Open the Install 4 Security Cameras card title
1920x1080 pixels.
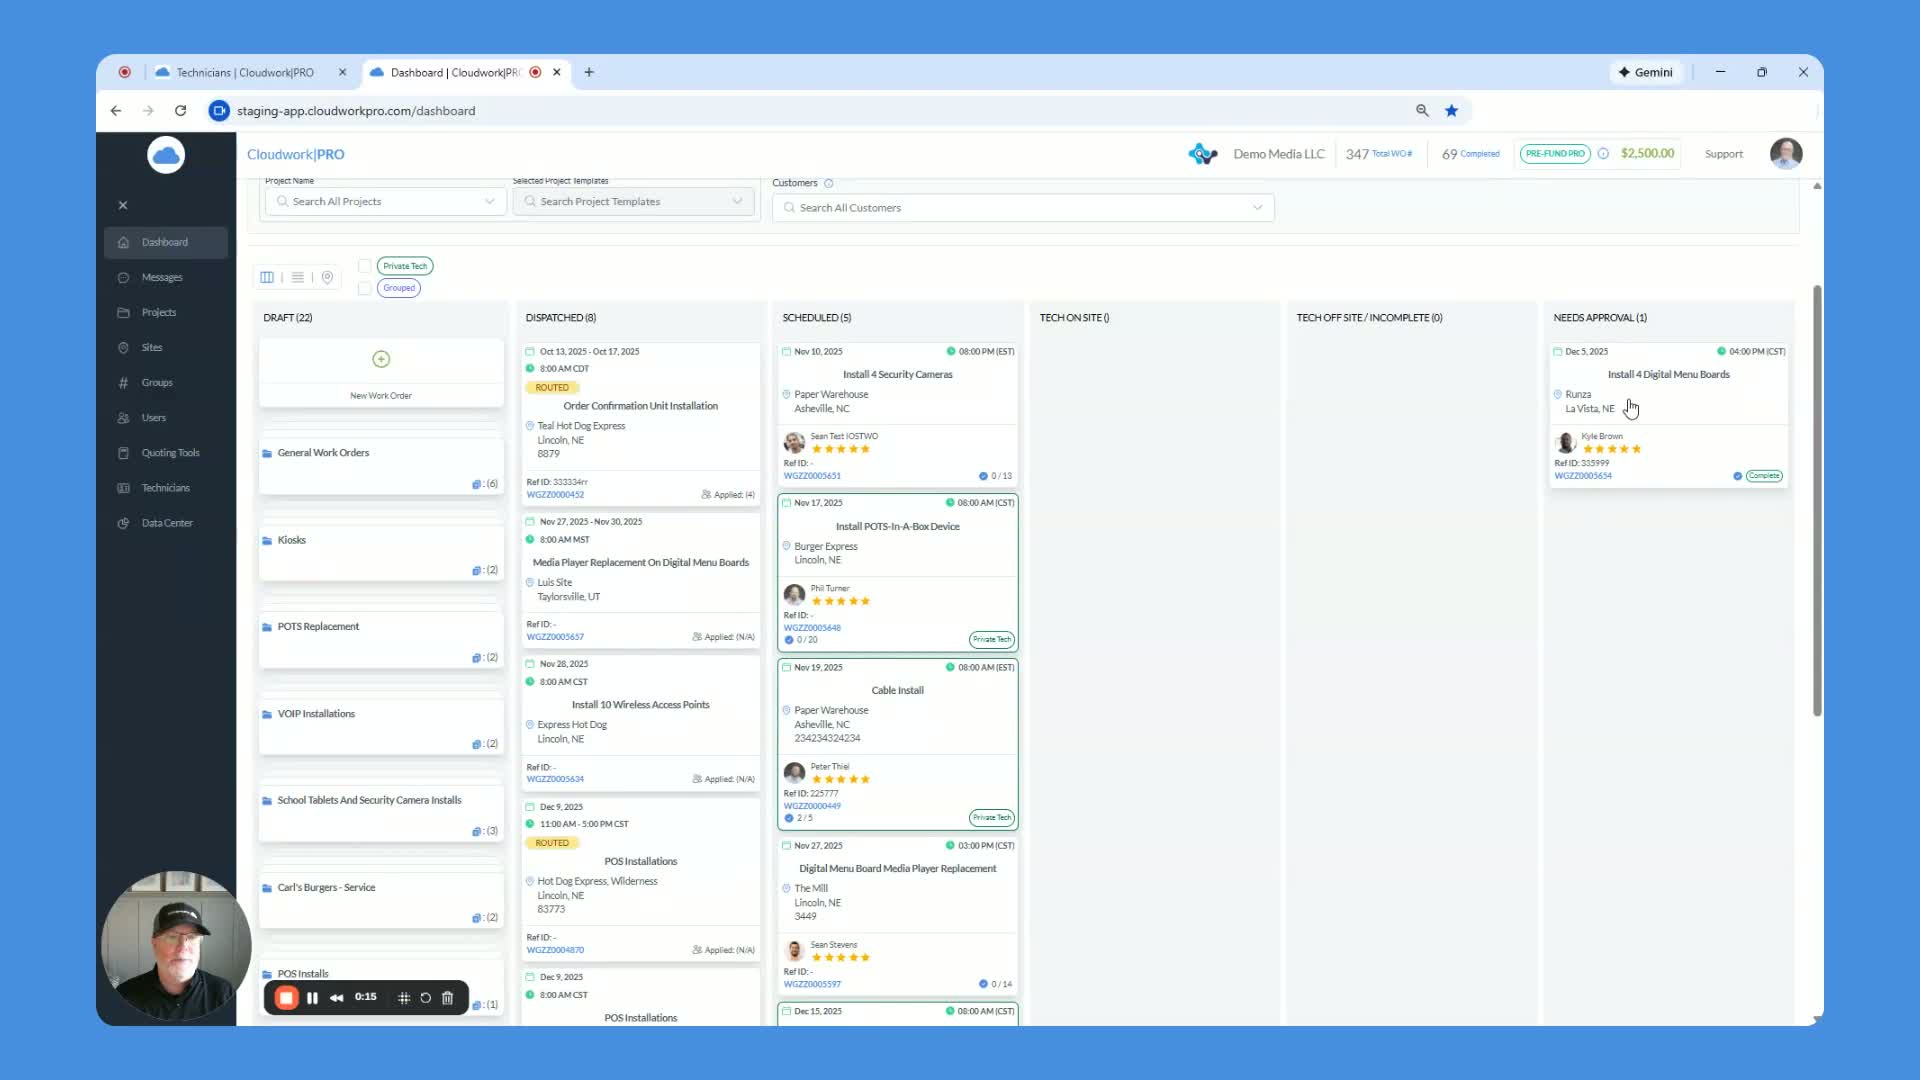(x=897, y=375)
